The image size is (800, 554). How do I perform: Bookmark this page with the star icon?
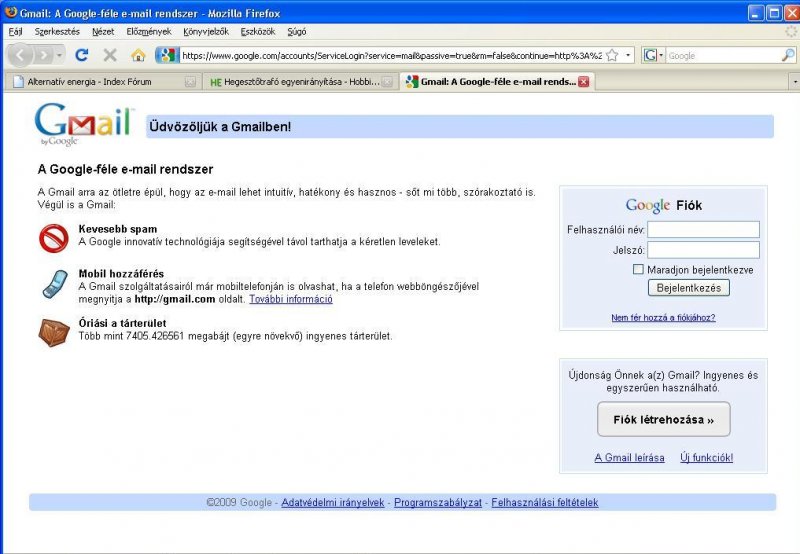point(612,55)
